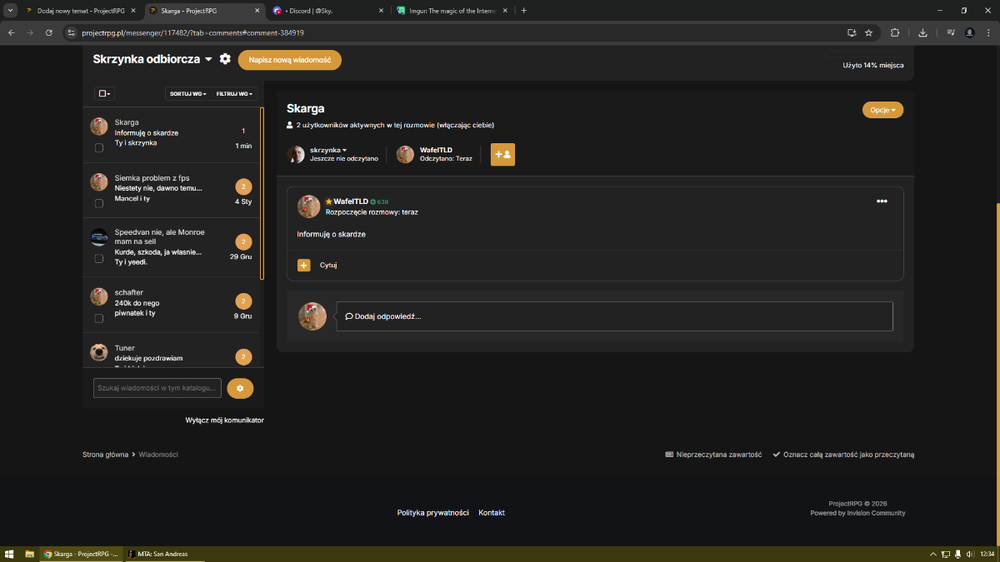Tick the checkbox for the schafter conversation

[99, 318]
